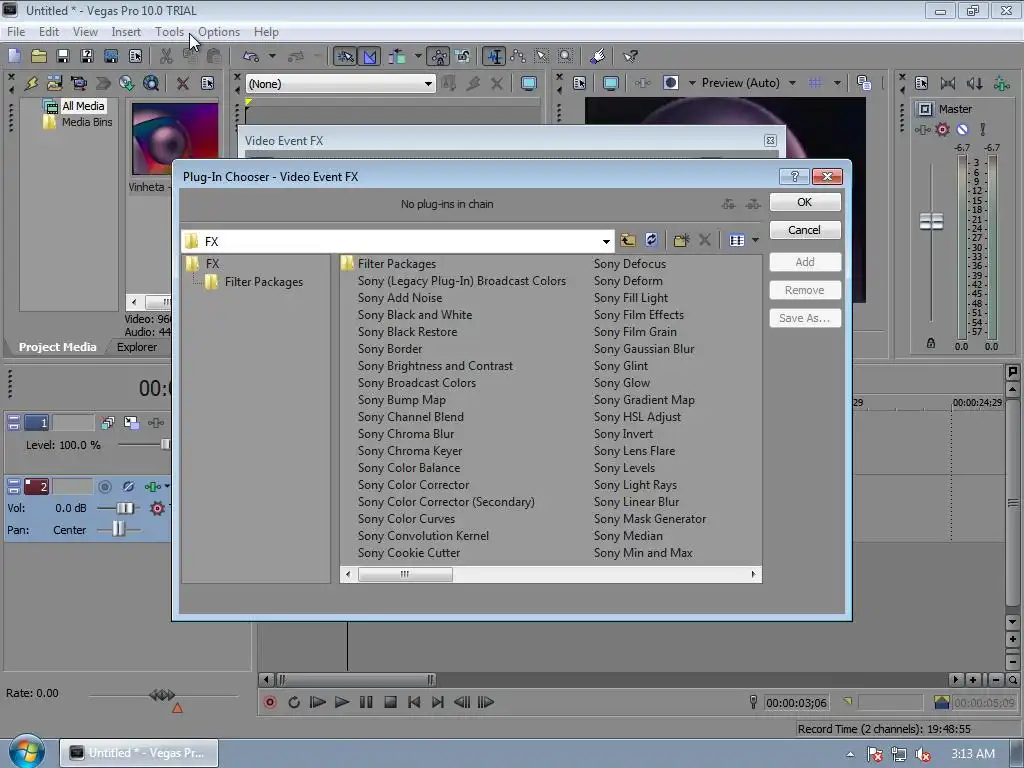Open the Undo history dropdown arrow

click(x=272, y=56)
